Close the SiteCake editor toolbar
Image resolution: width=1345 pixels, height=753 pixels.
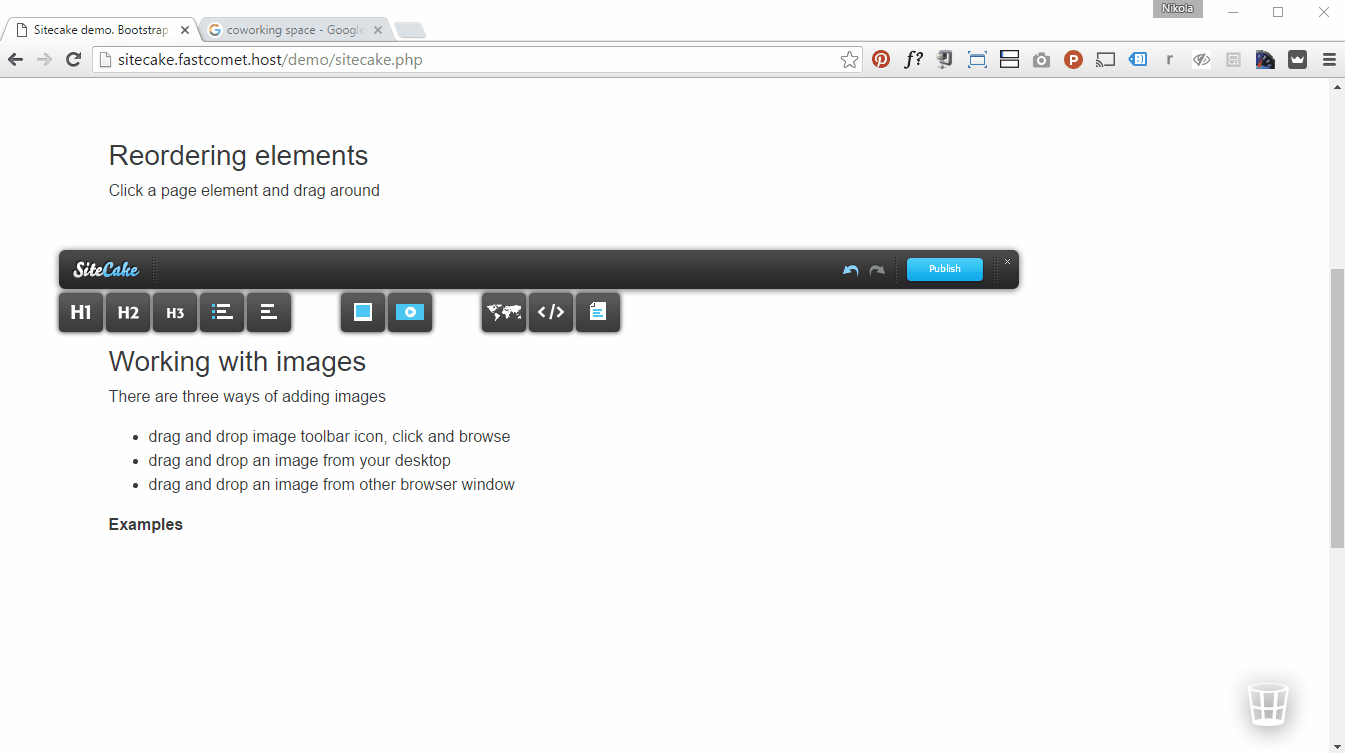coord(1007,261)
